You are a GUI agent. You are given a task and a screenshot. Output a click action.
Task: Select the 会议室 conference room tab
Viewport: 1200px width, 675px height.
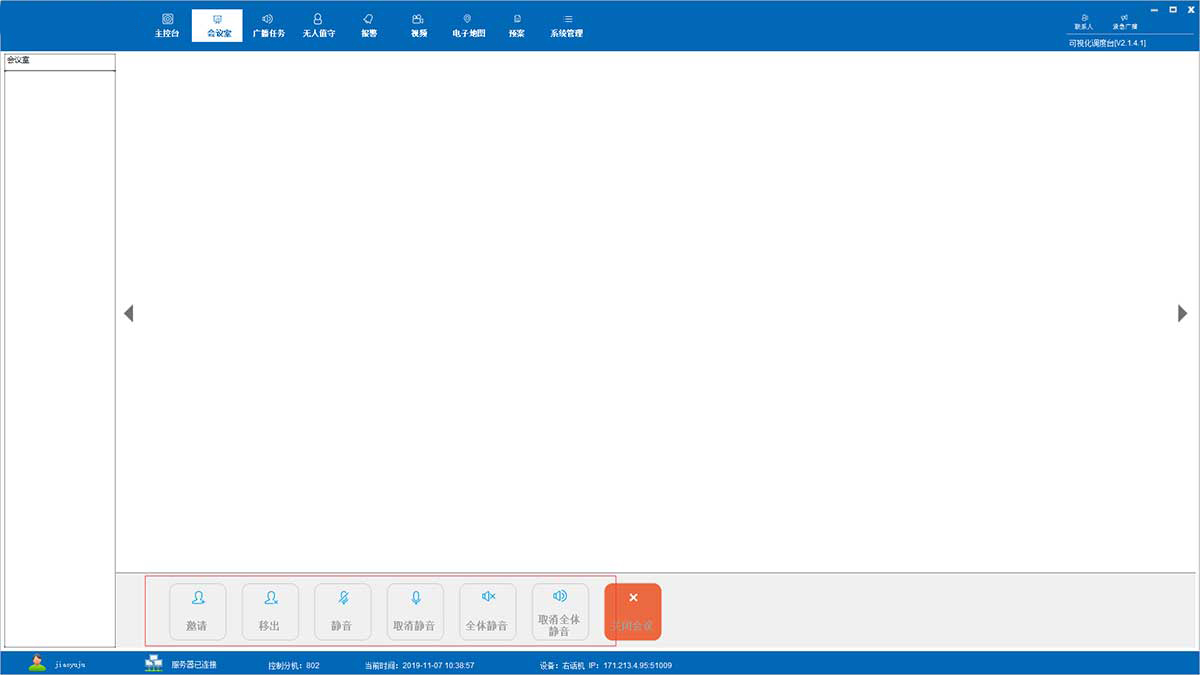coord(218,25)
